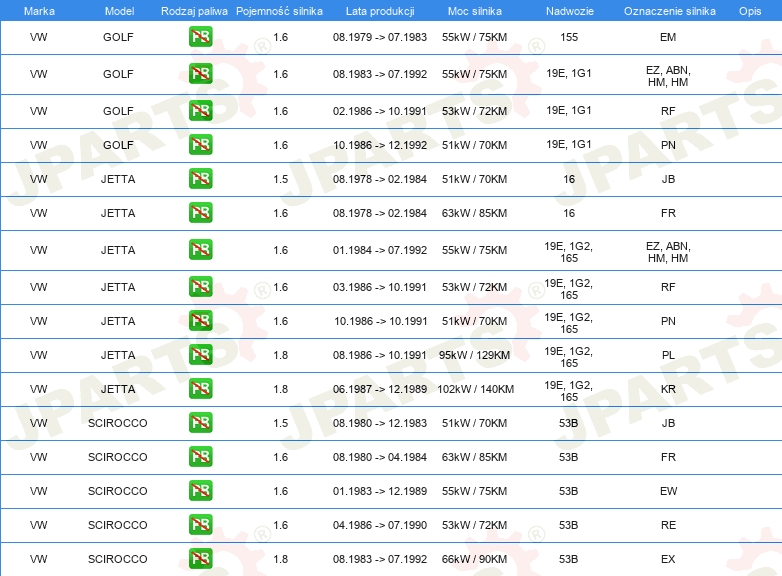The width and height of the screenshot is (782, 576).
Task: Click the Opis column header
Action: click(x=750, y=11)
